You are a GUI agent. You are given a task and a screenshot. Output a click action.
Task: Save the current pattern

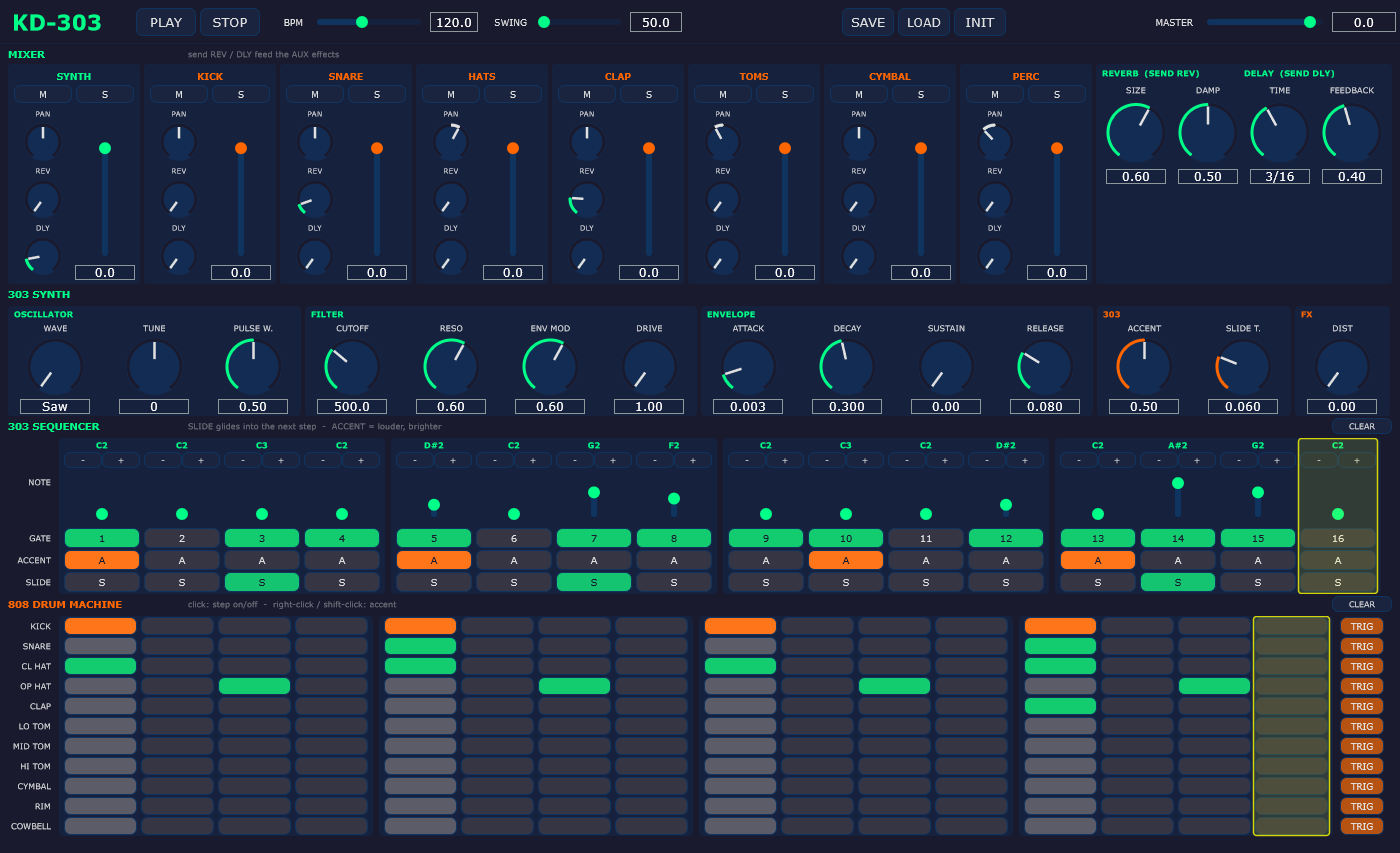tap(868, 22)
